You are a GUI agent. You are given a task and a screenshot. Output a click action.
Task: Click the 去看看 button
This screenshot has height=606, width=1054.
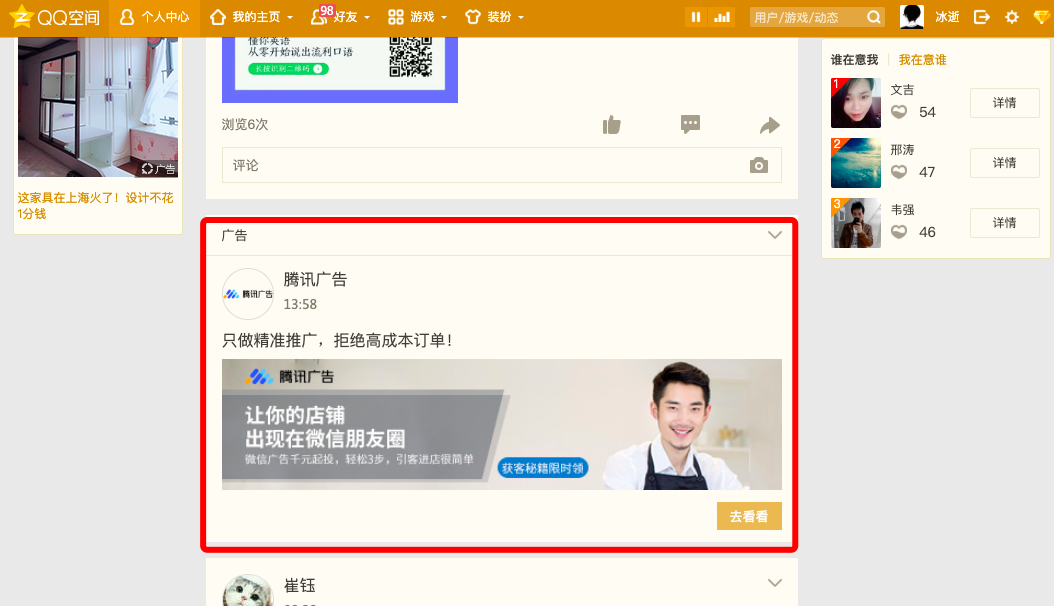click(749, 516)
